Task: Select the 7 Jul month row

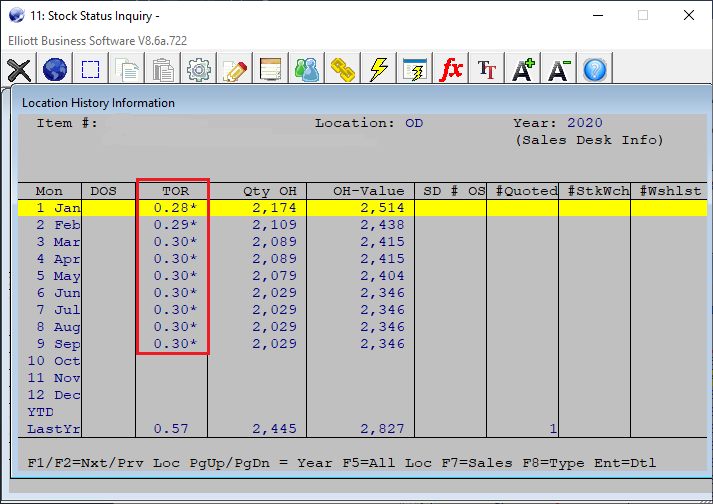Action: [362, 310]
